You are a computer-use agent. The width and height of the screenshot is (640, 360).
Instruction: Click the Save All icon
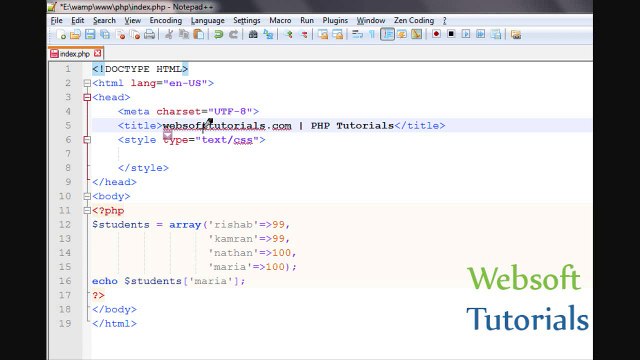pos(105,35)
